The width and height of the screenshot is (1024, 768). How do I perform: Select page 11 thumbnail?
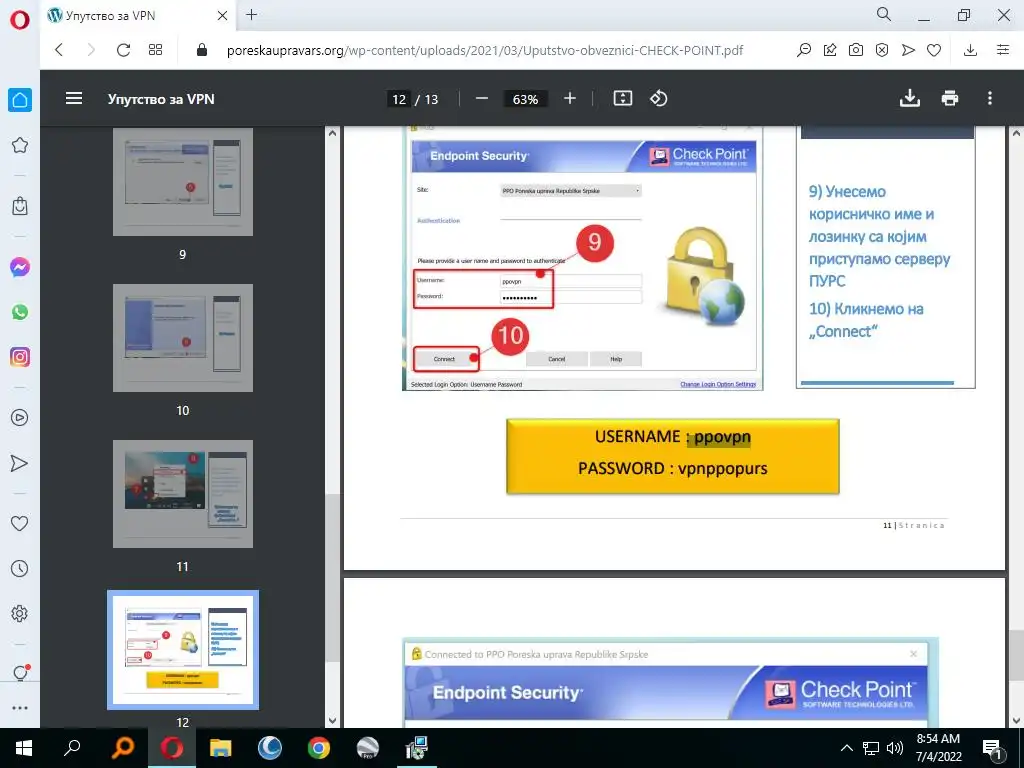183,494
